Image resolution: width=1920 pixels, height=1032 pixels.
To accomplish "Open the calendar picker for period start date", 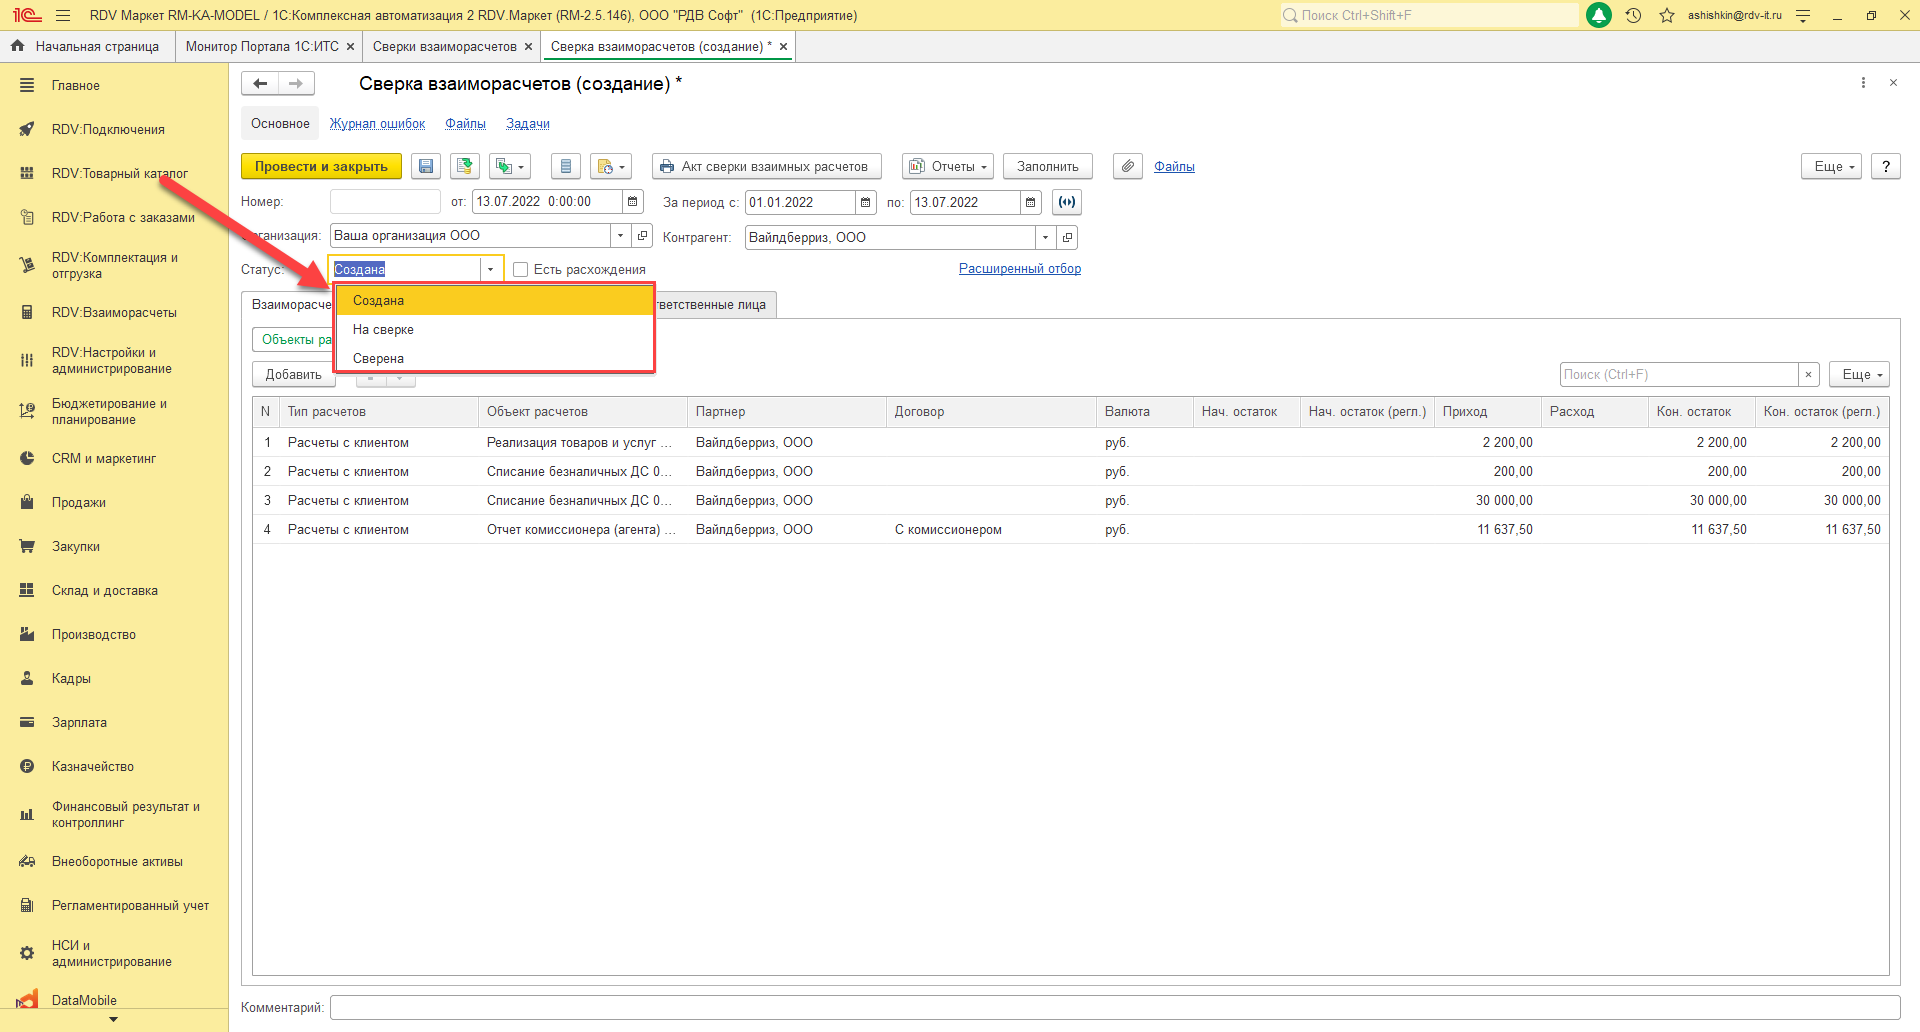I will (866, 203).
